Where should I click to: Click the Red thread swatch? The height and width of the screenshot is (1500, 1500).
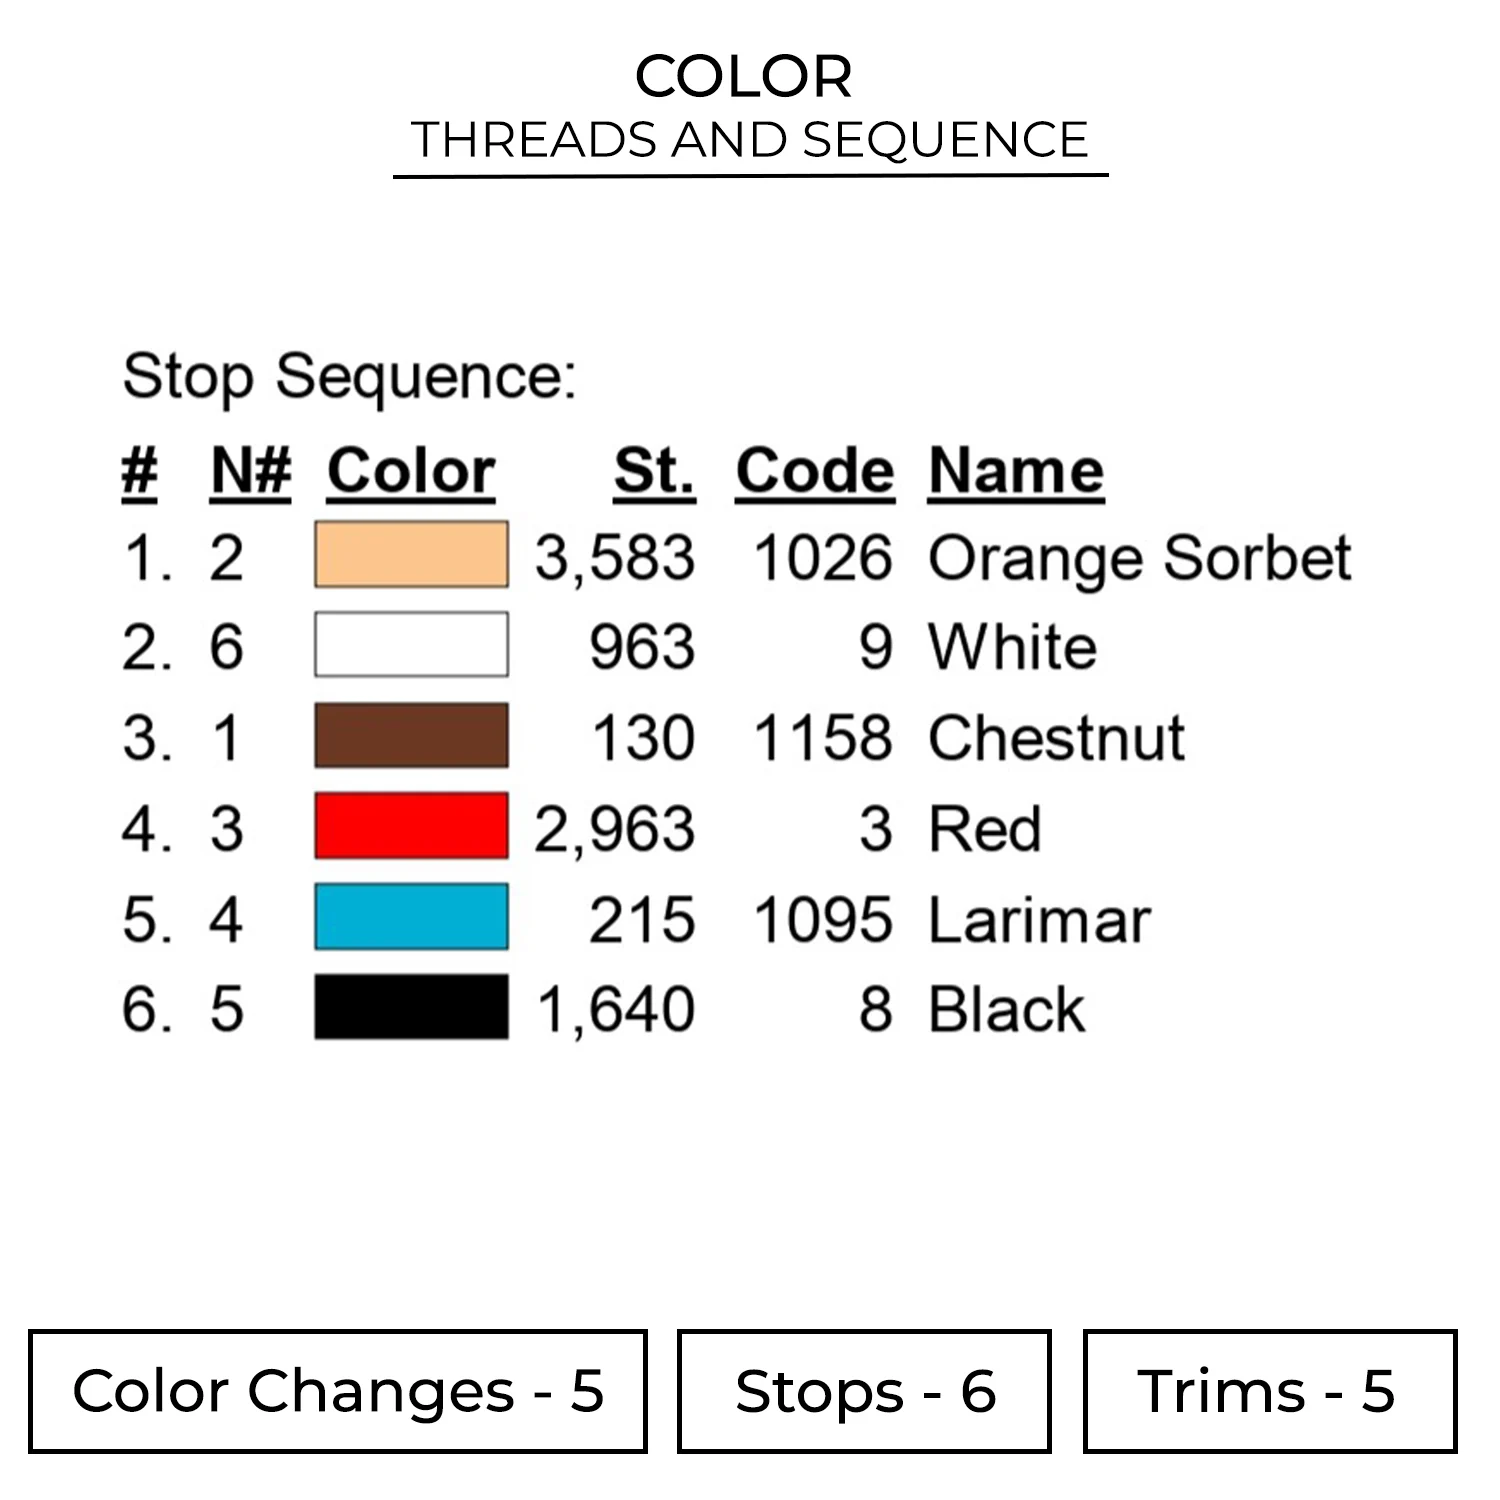pyautogui.click(x=411, y=826)
